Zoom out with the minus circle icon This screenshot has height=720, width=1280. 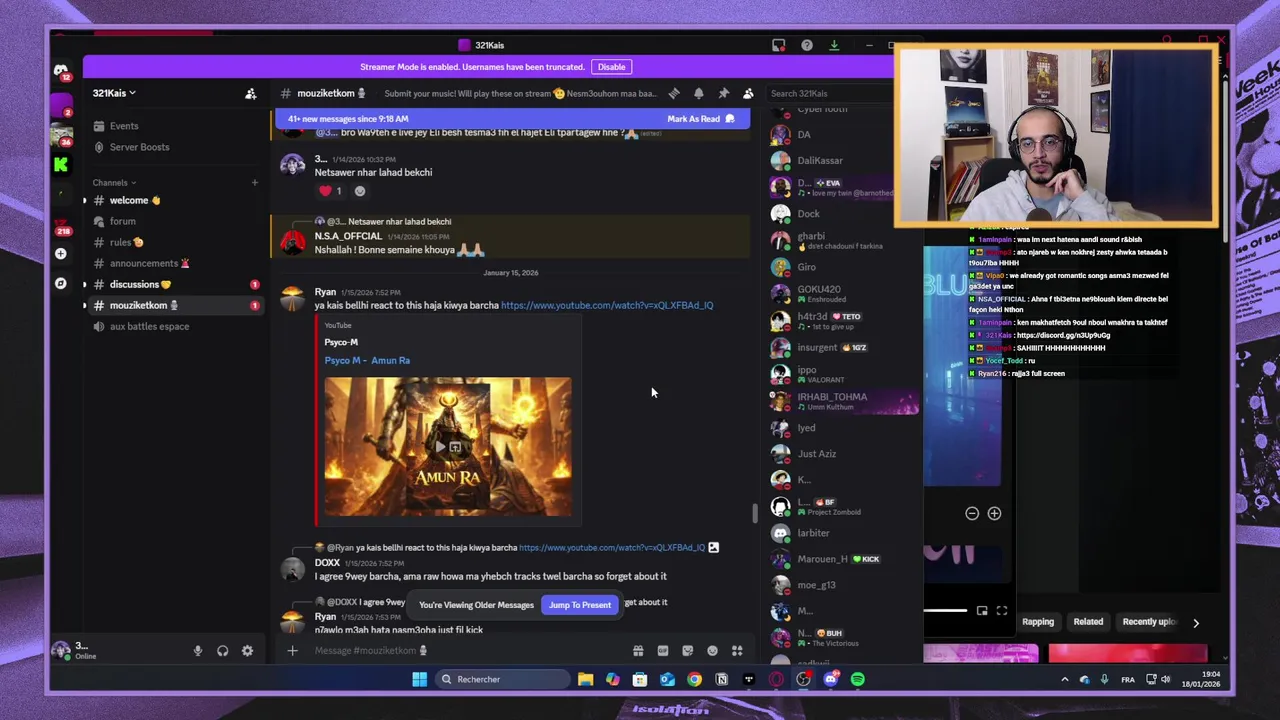[972, 513]
